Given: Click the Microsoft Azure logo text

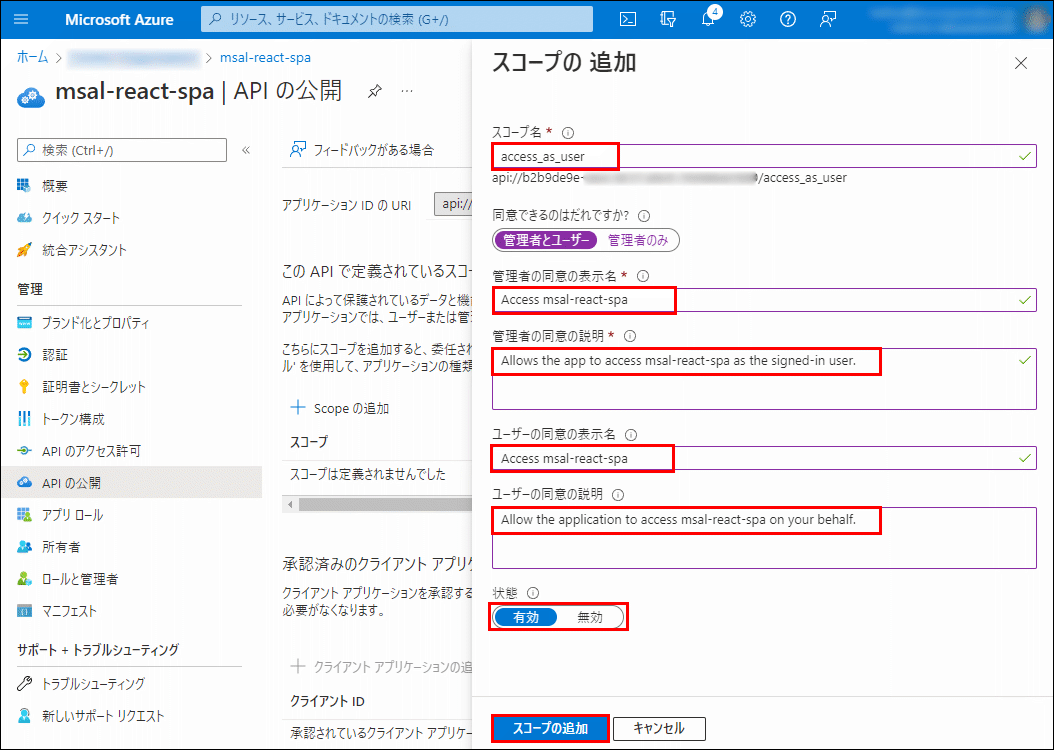Looking at the screenshot, I should pyautogui.click(x=119, y=19).
